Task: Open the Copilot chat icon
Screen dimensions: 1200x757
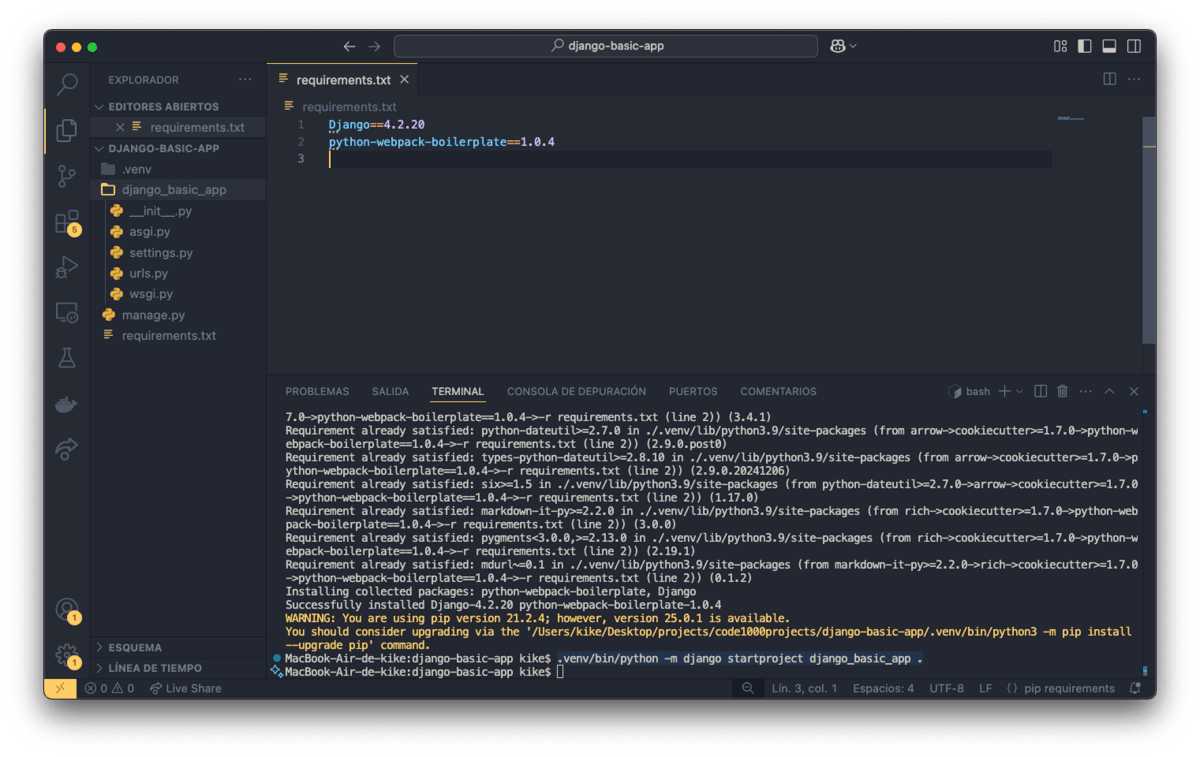Action: (x=837, y=46)
